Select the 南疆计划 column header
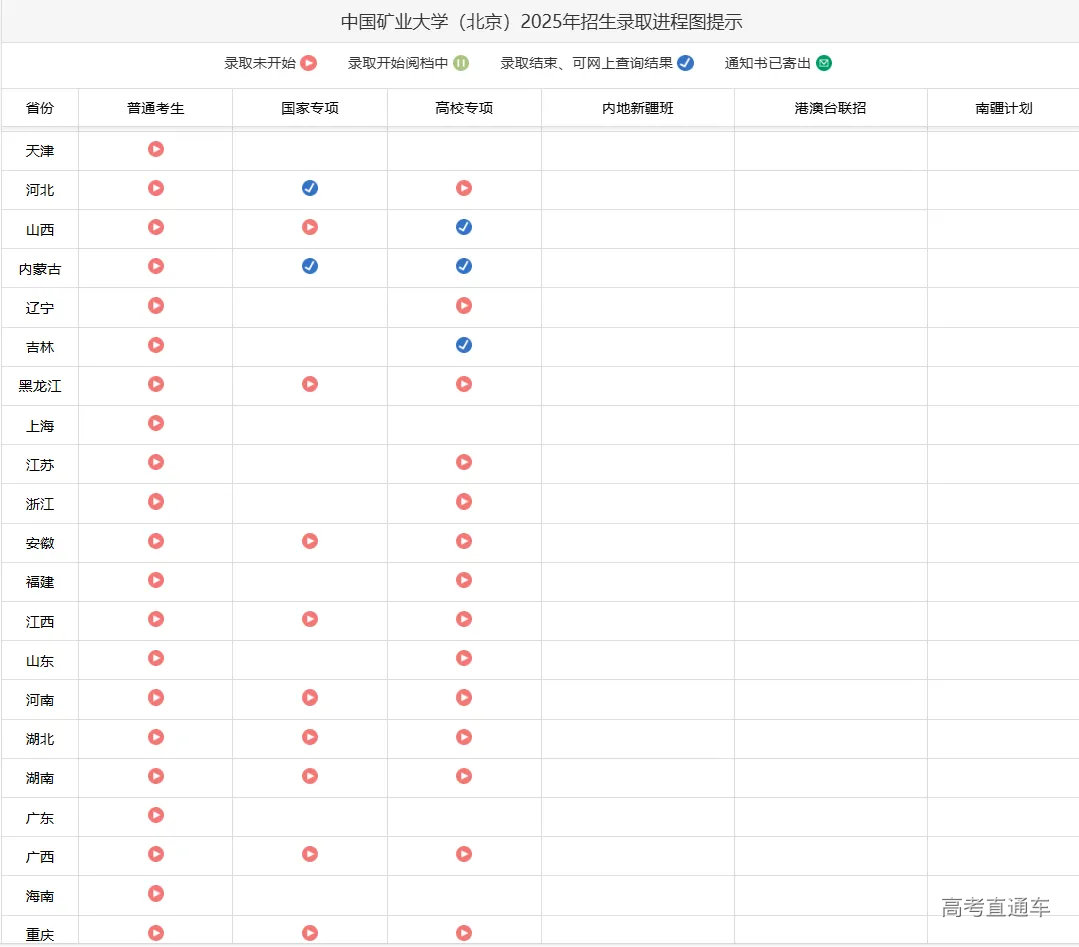 click(x=1004, y=108)
